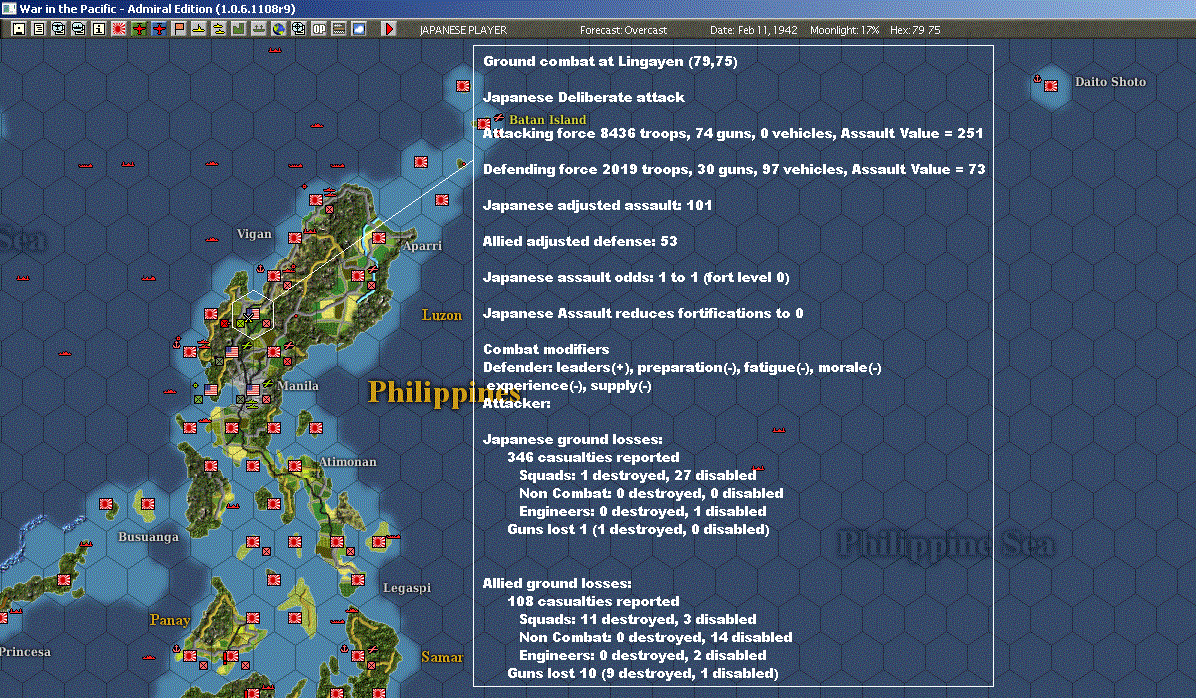Click the Japanese rising sun flag toolbar icon
The height and width of the screenshot is (698, 1196).
pyautogui.click(x=119, y=29)
